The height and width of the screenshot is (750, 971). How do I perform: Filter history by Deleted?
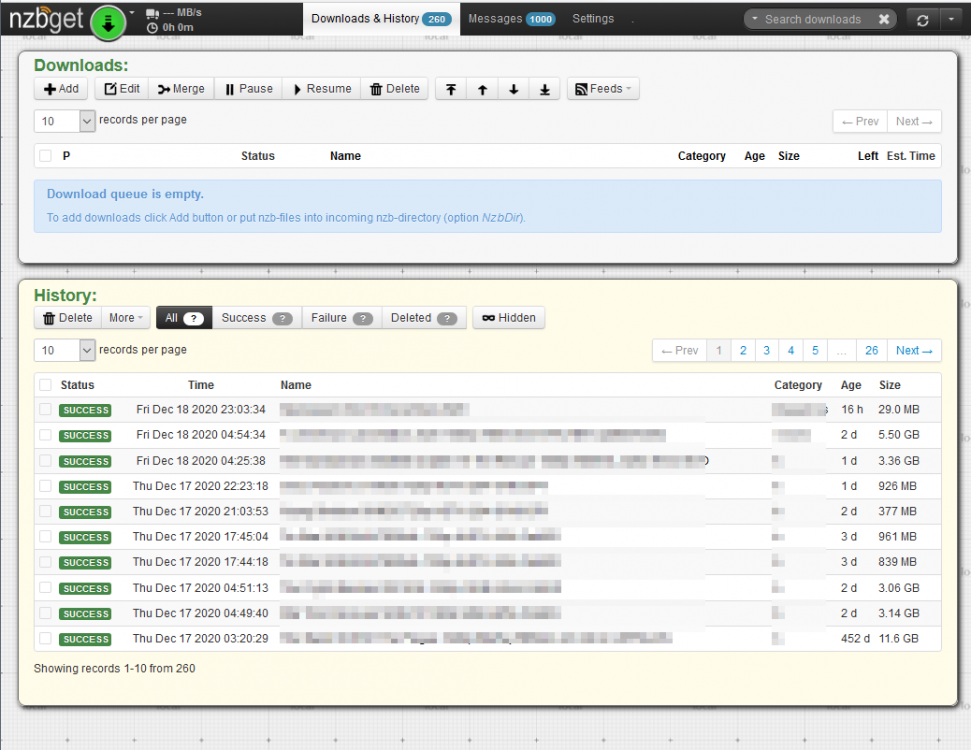(x=424, y=318)
